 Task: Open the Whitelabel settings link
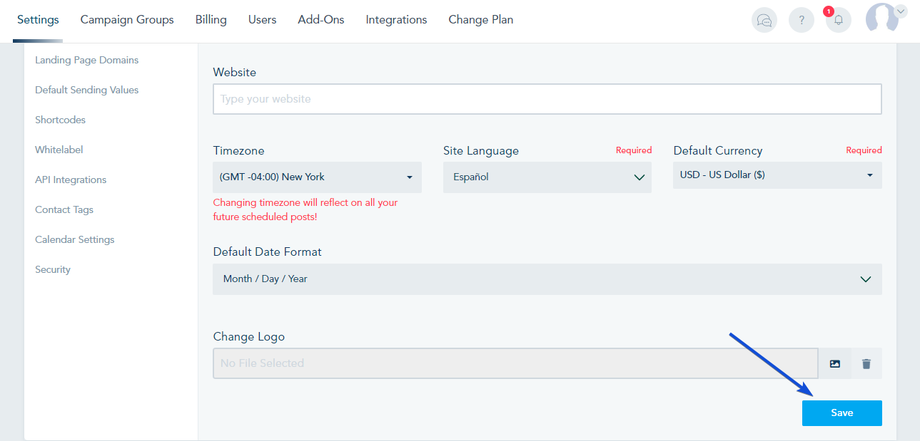tap(59, 150)
